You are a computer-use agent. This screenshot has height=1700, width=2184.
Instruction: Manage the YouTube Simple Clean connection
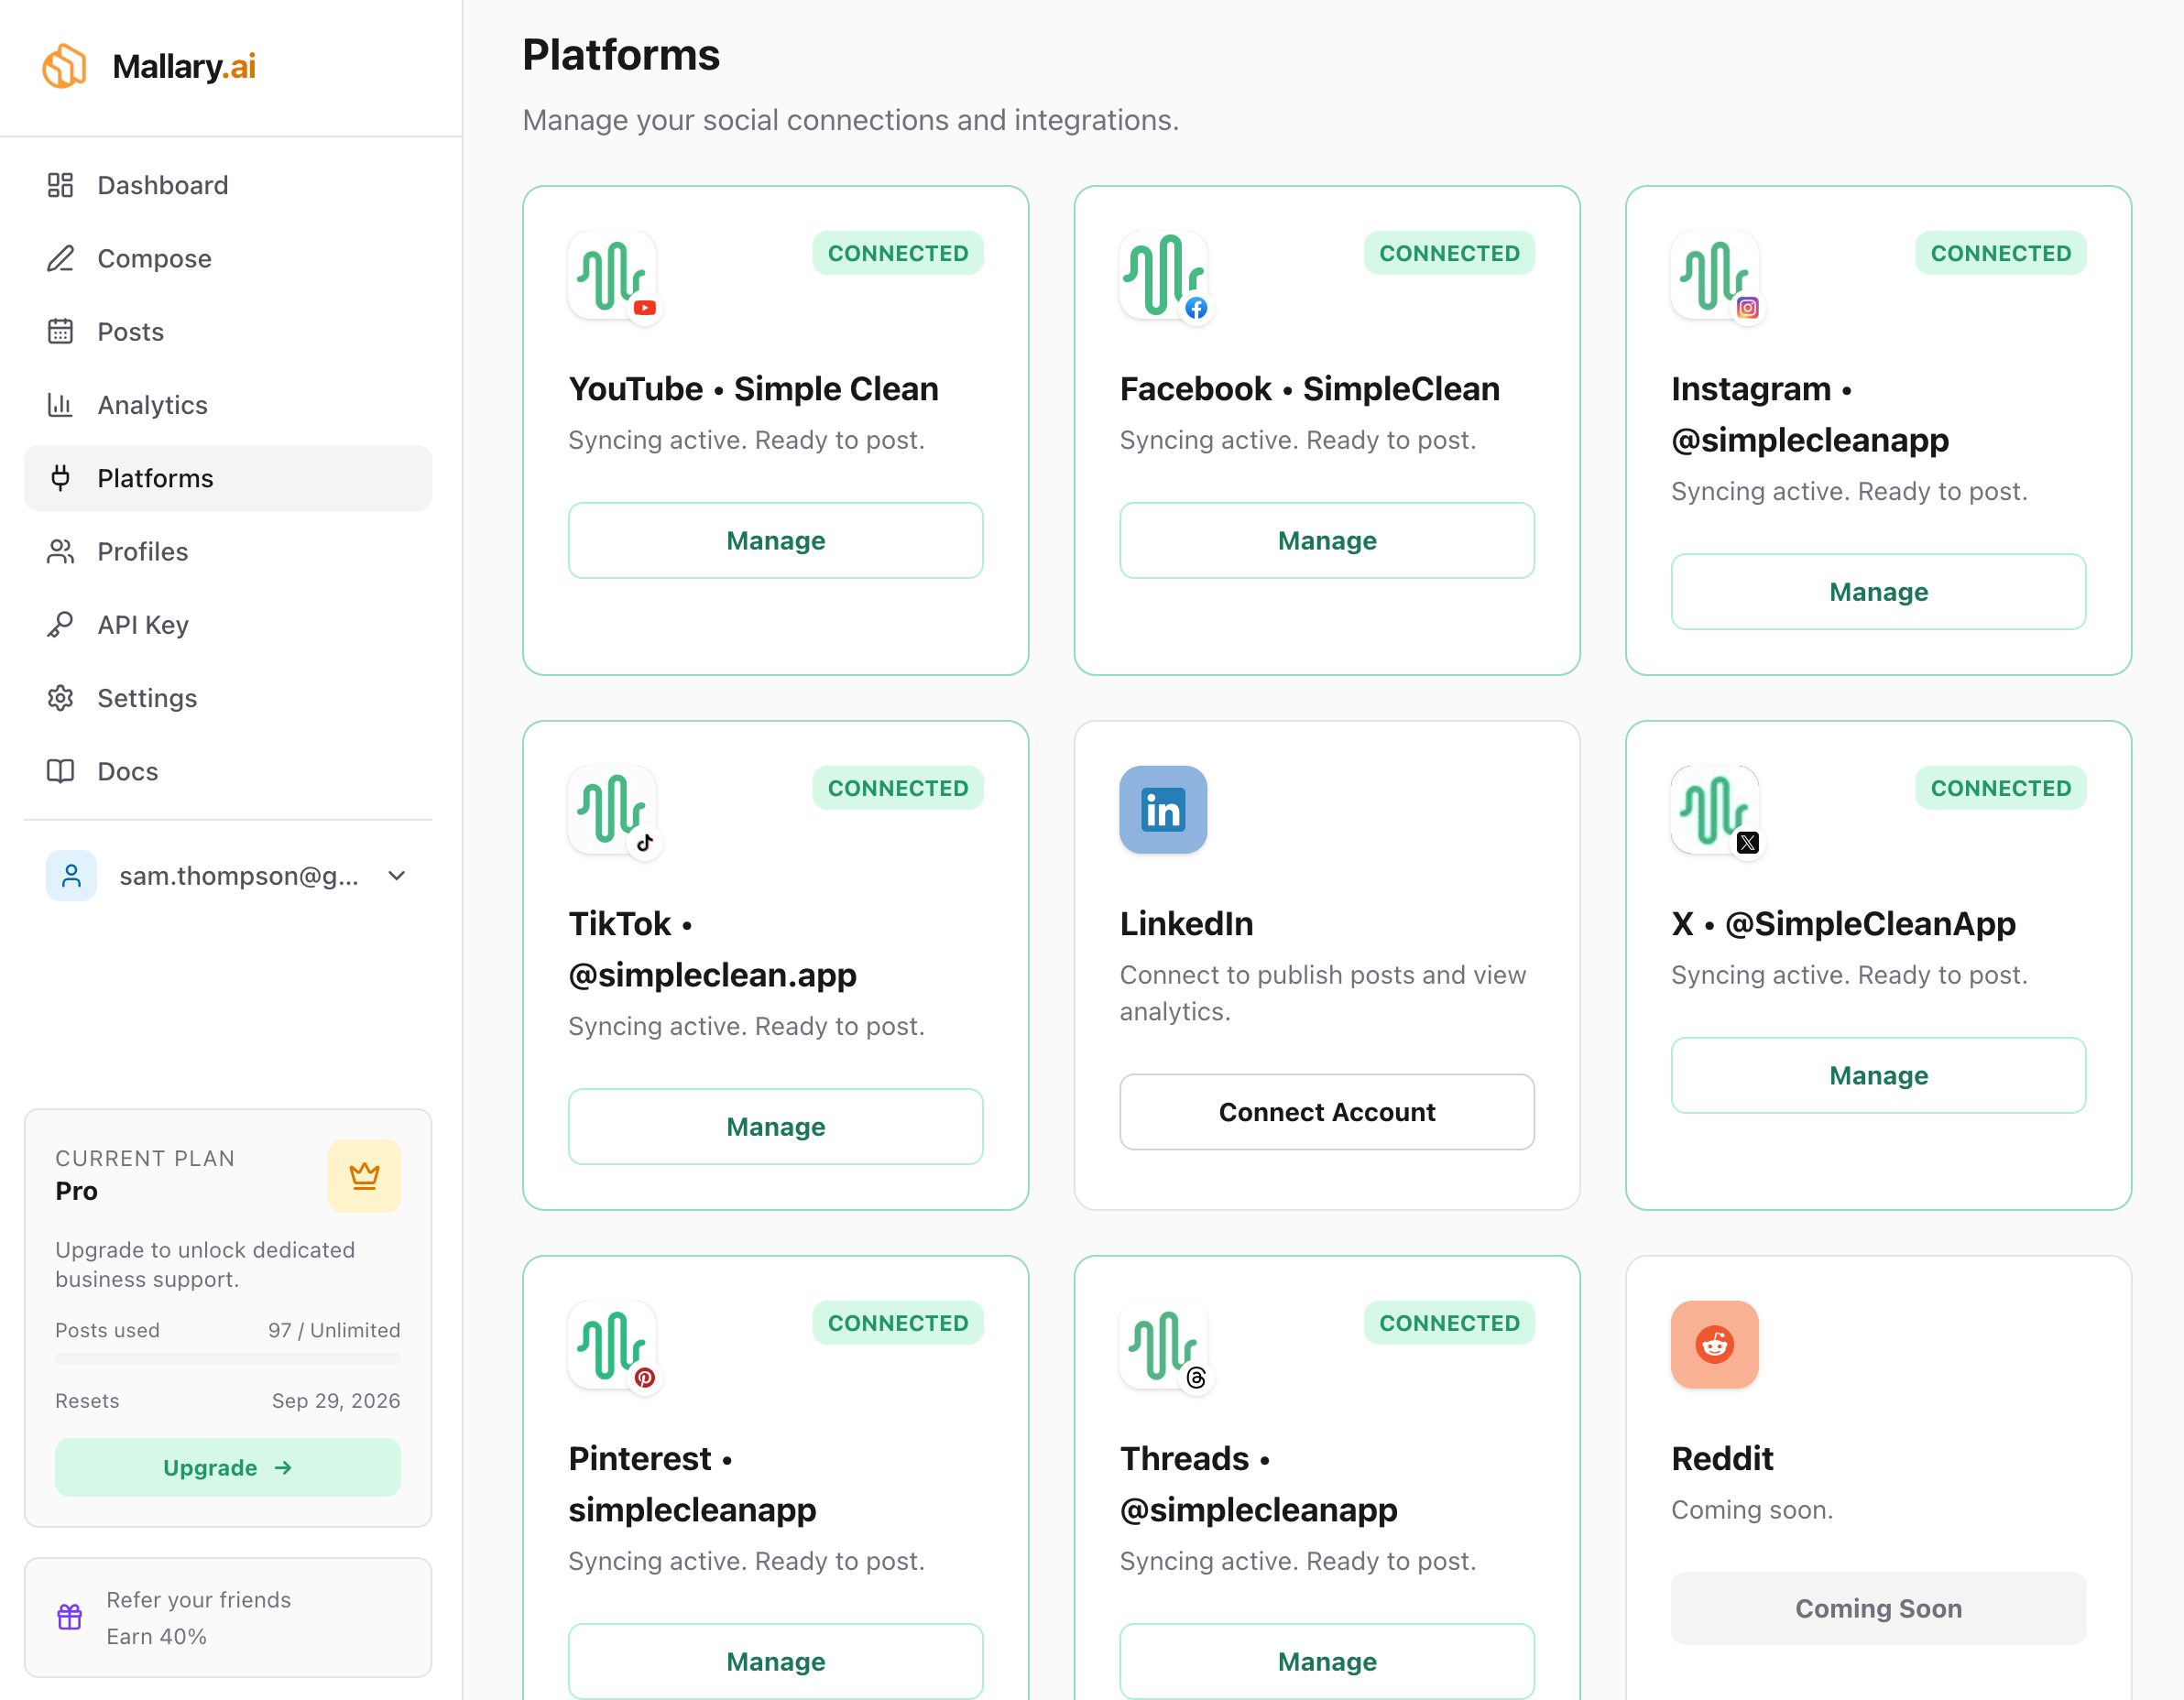tap(776, 540)
